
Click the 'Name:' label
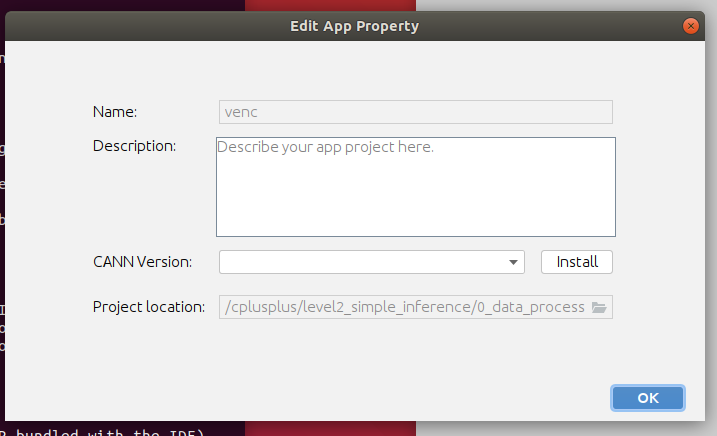tap(115, 112)
